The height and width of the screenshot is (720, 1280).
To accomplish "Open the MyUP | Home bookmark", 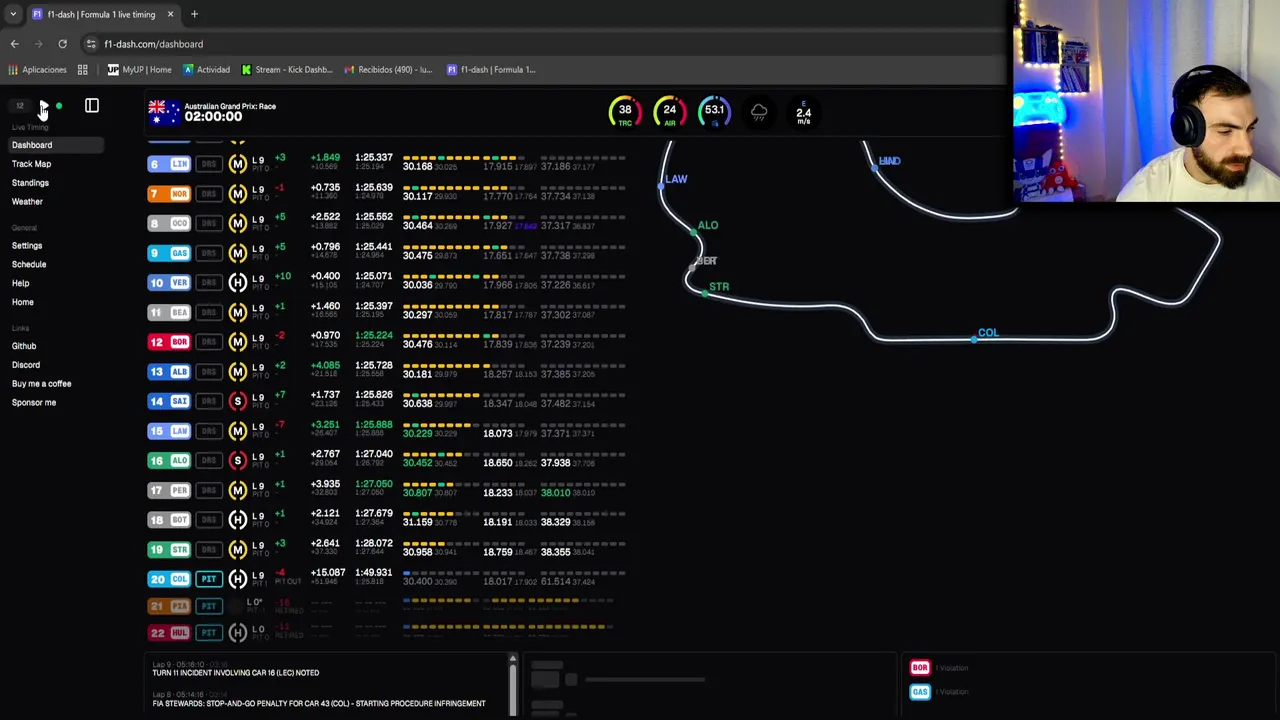I will (x=139, y=70).
